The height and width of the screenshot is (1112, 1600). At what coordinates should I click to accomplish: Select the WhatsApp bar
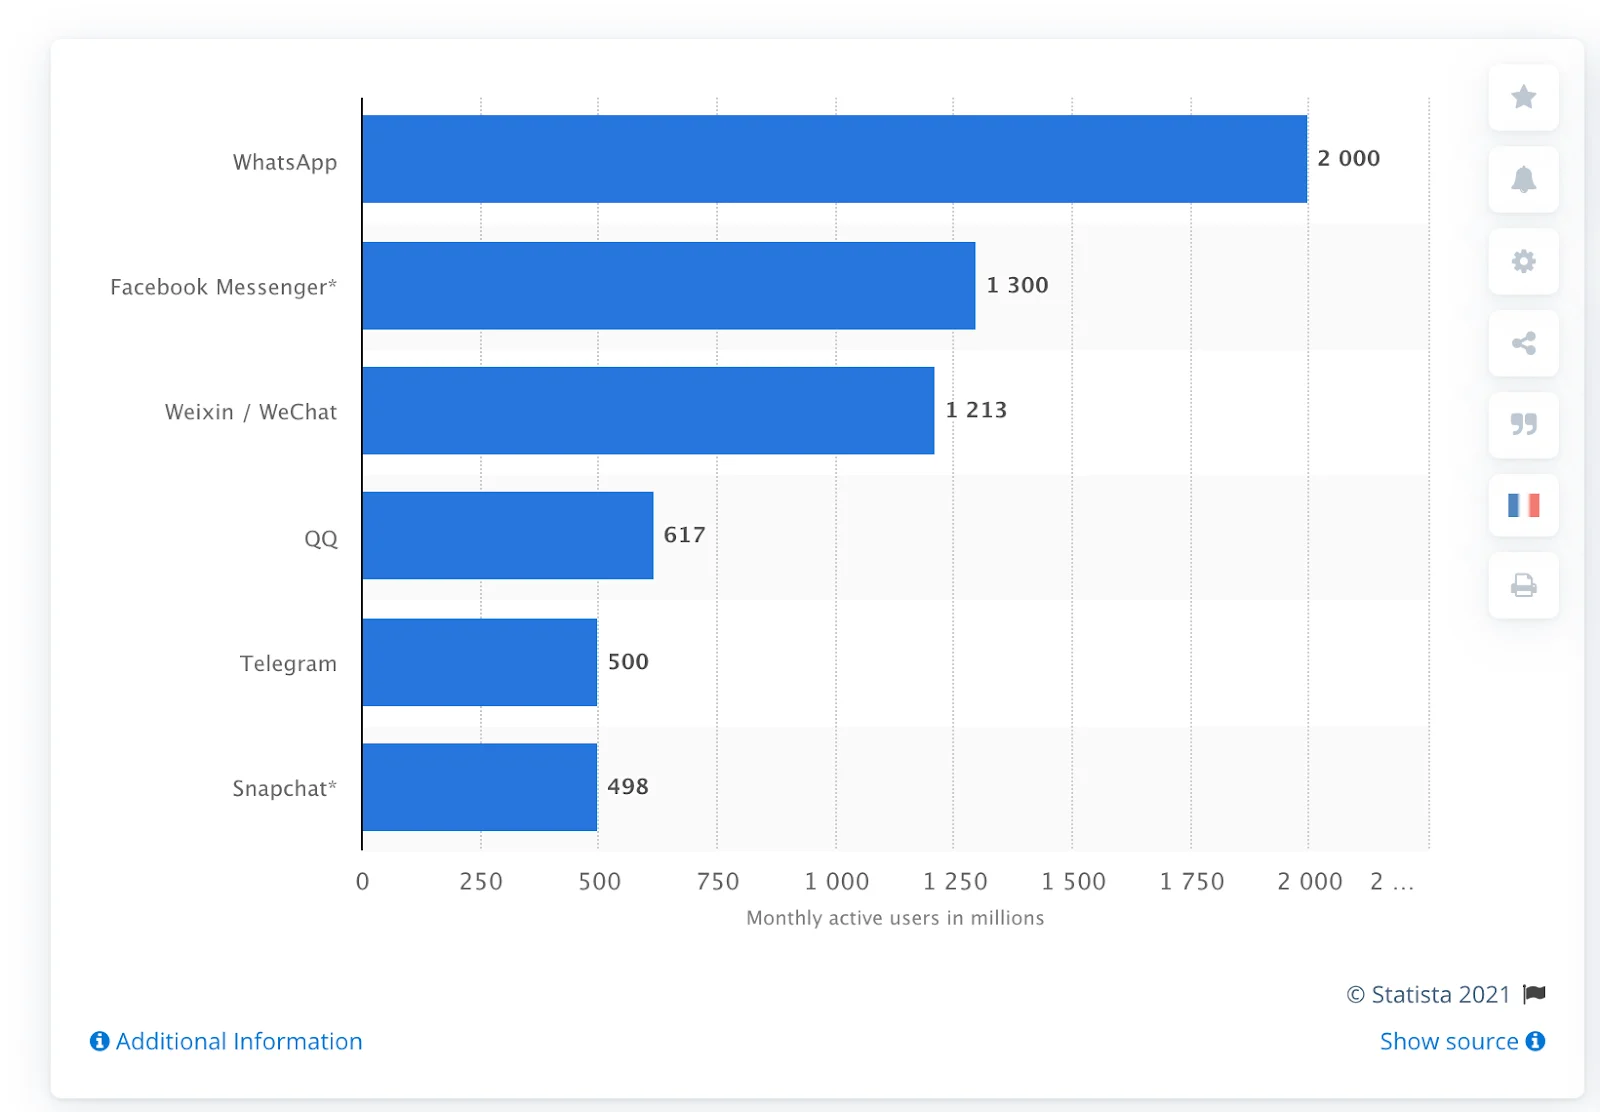pyautogui.click(x=830, y=158)
